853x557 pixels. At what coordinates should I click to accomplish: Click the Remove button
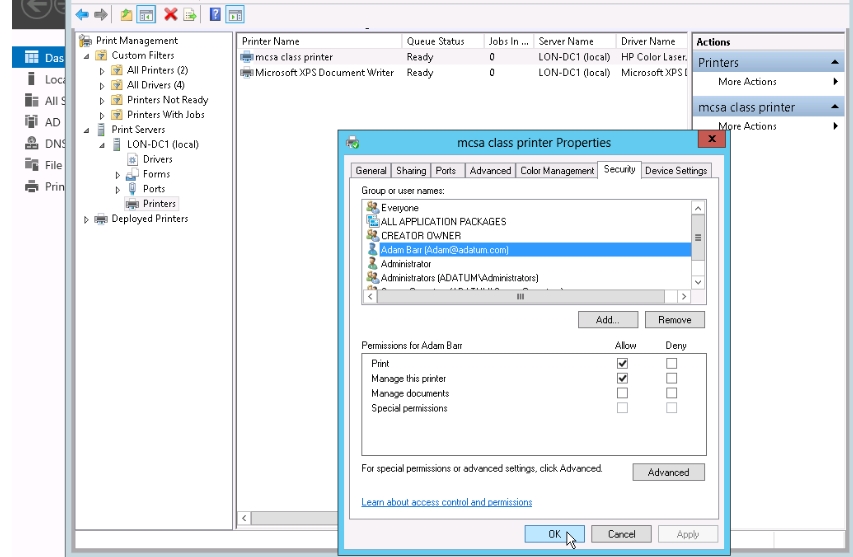(675, 320)
